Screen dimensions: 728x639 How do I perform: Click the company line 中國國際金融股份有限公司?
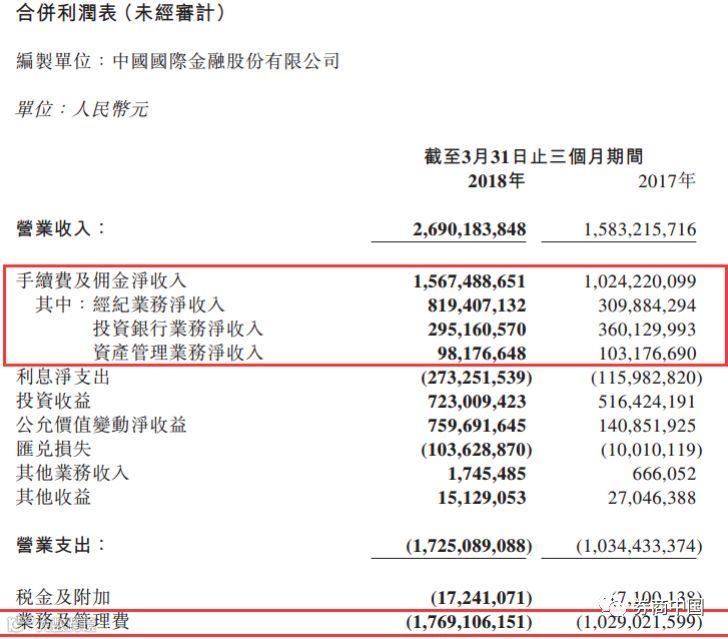click(x=226, y=61)
